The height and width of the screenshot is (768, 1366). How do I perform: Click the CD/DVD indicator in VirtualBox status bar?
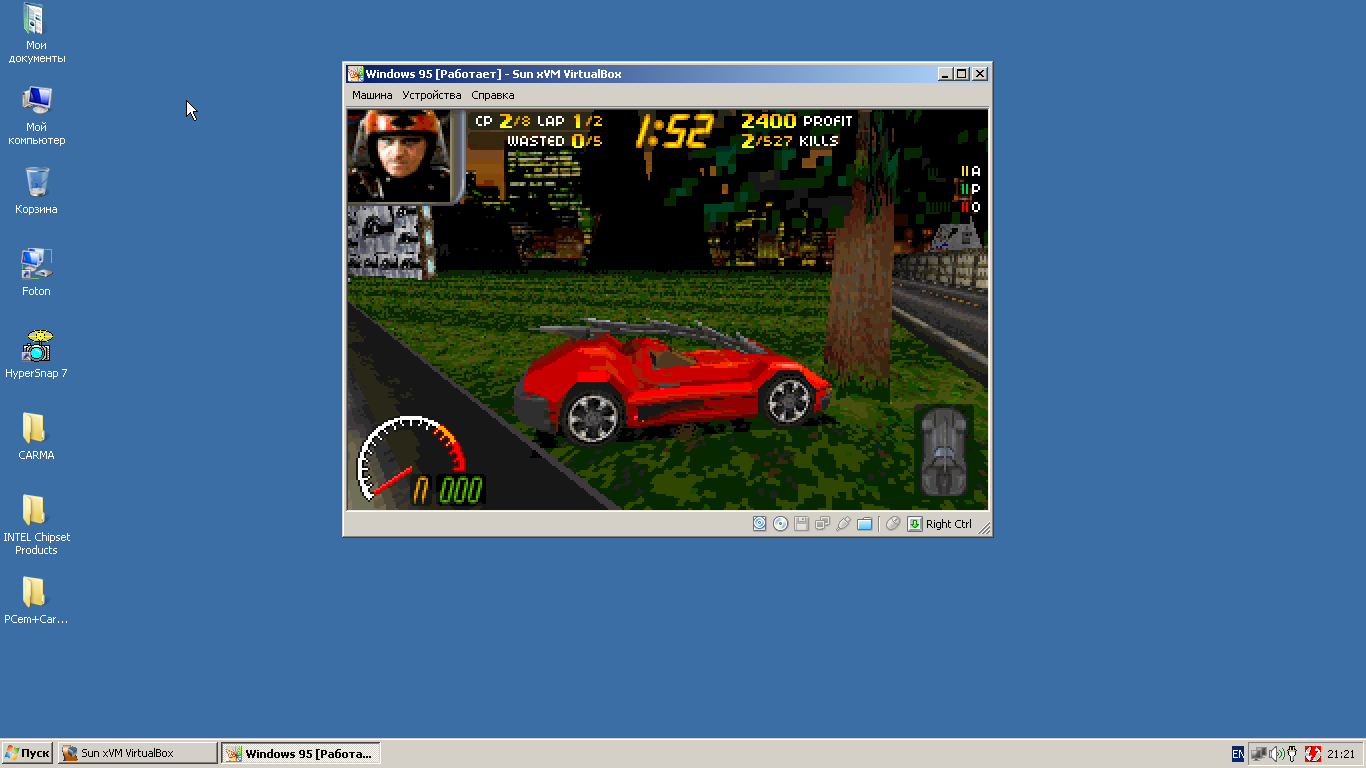click(781, 523)
